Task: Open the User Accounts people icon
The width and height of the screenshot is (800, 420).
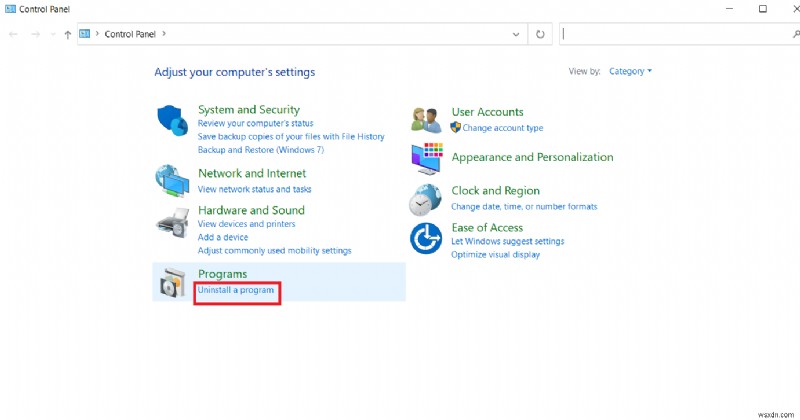Action: [426, 120]
